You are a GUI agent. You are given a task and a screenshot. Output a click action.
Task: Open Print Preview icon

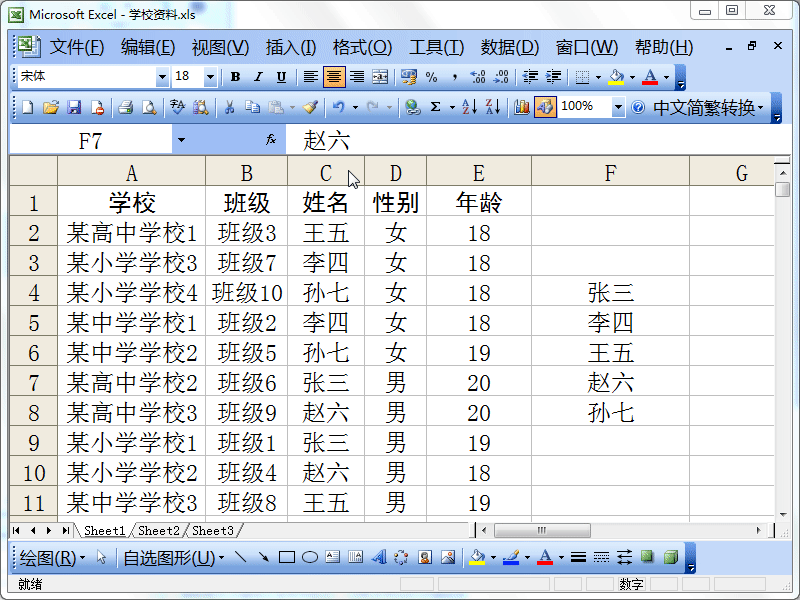point(148,107)
